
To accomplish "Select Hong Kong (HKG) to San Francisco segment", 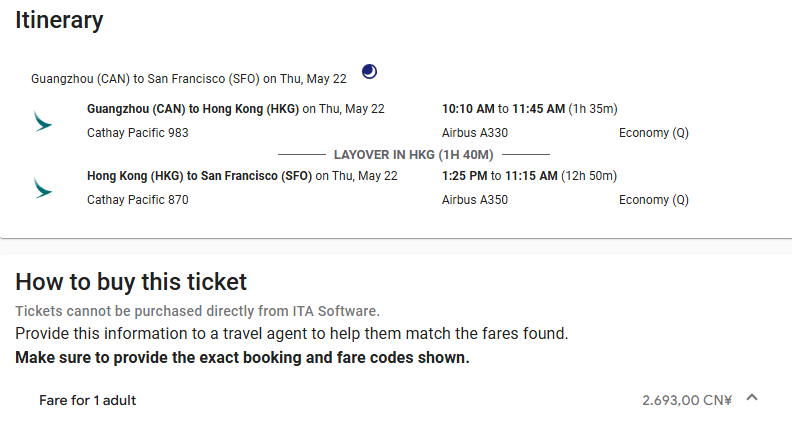I will 200,176.
